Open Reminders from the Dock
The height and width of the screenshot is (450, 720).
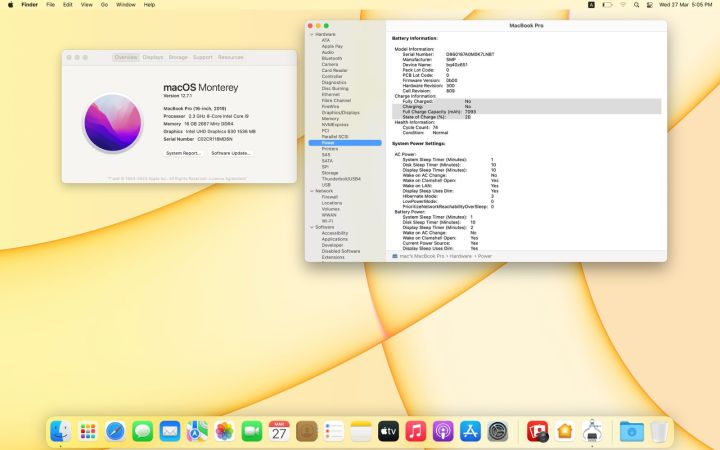(334, 431)
